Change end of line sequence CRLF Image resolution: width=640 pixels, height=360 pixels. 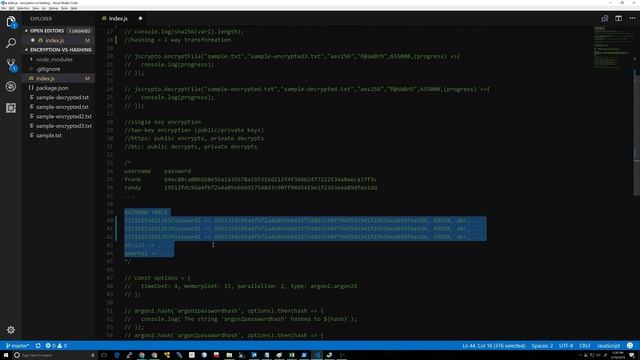(584, 346)
